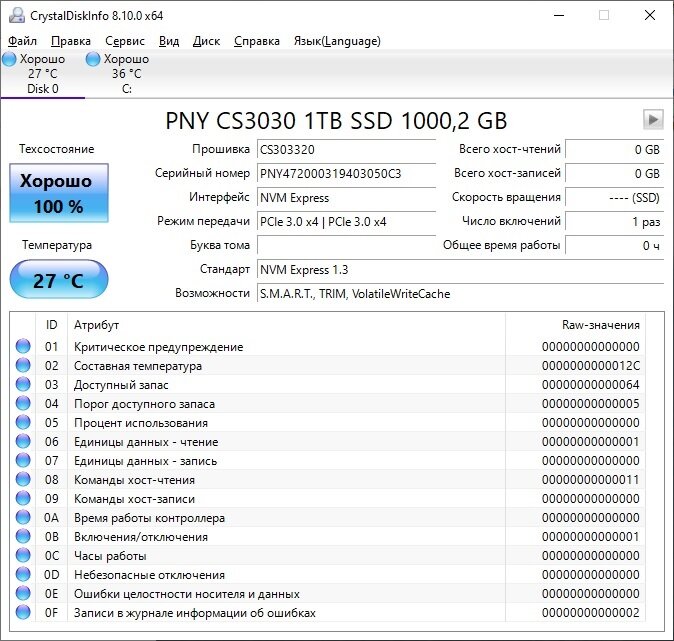Click the Режим передачи PCIe 3.0 x4 field
Image resolution: width=674 pixels, height=641 pixels.
tap(346, 222)
